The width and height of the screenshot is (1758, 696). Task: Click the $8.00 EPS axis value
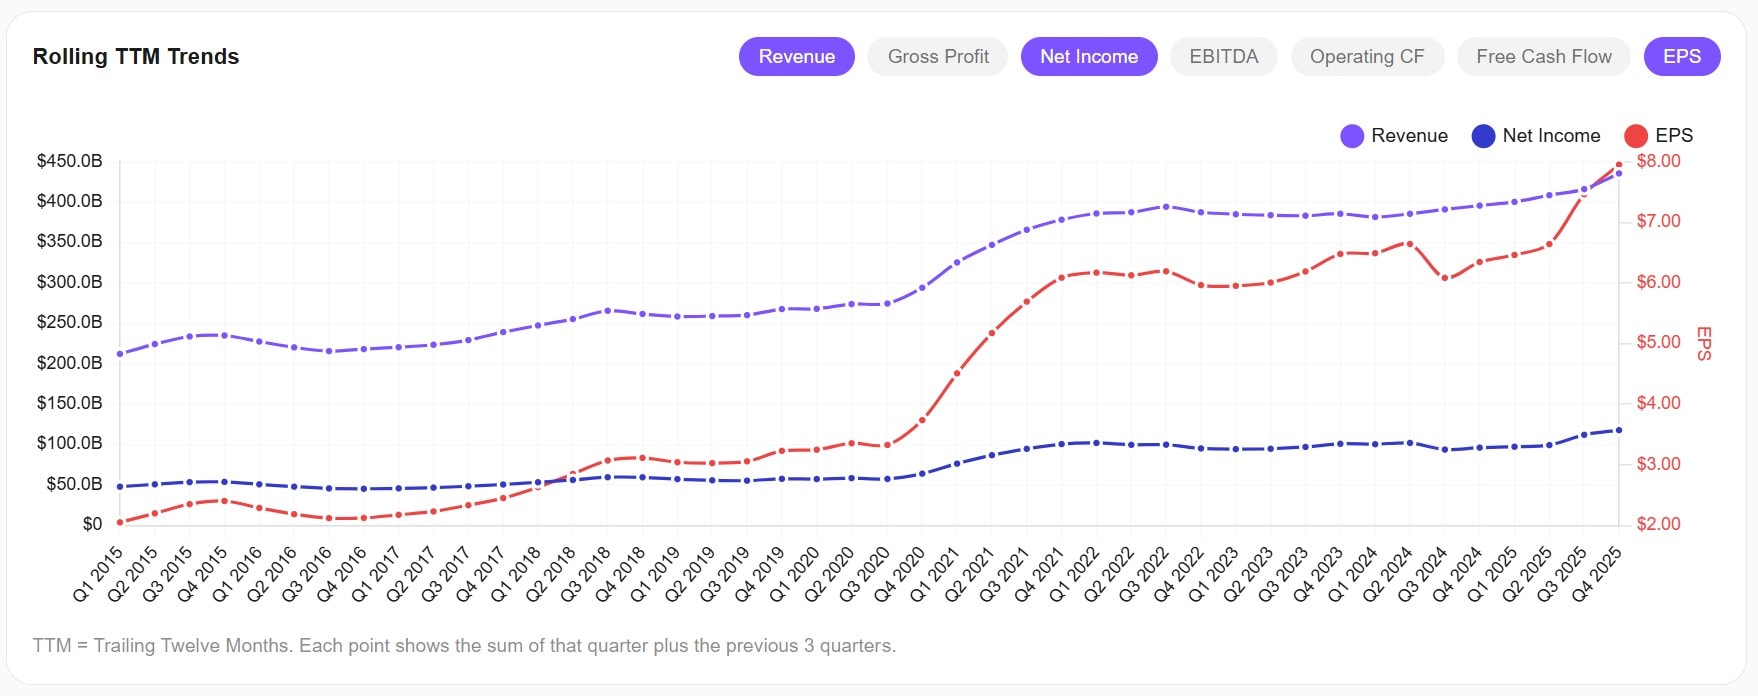click(x=1661, y=161)
